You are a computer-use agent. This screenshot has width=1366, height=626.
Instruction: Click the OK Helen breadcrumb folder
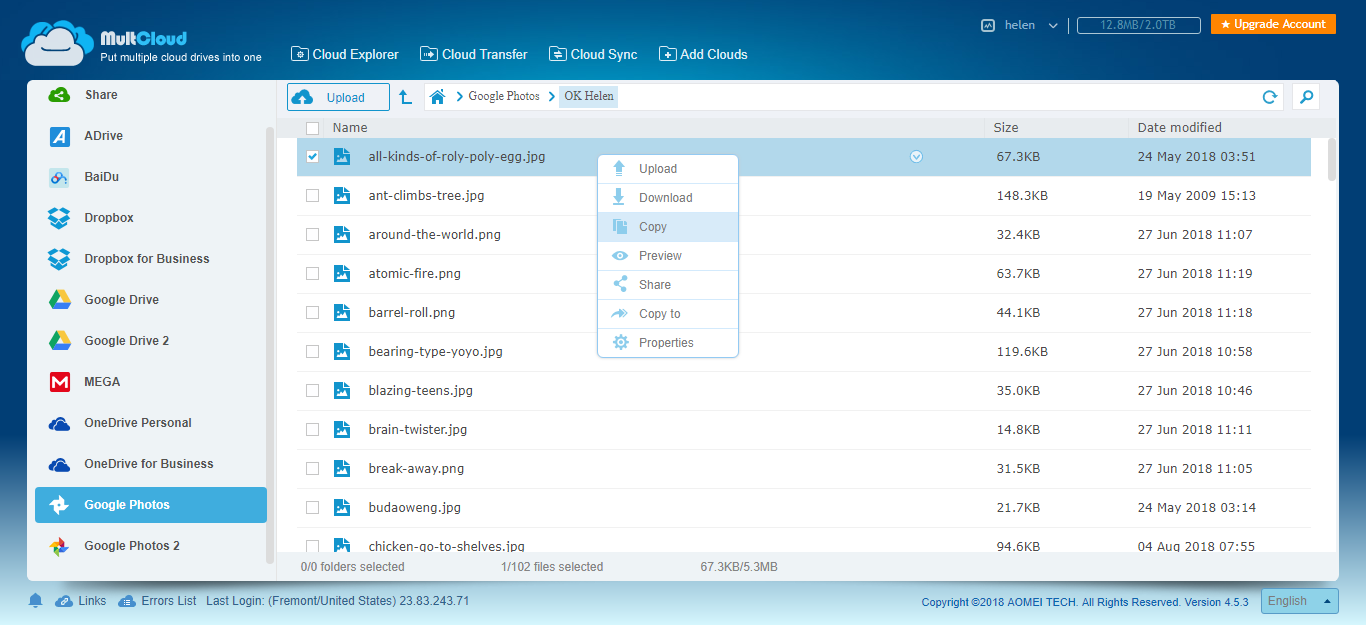(x=589, y=96)
